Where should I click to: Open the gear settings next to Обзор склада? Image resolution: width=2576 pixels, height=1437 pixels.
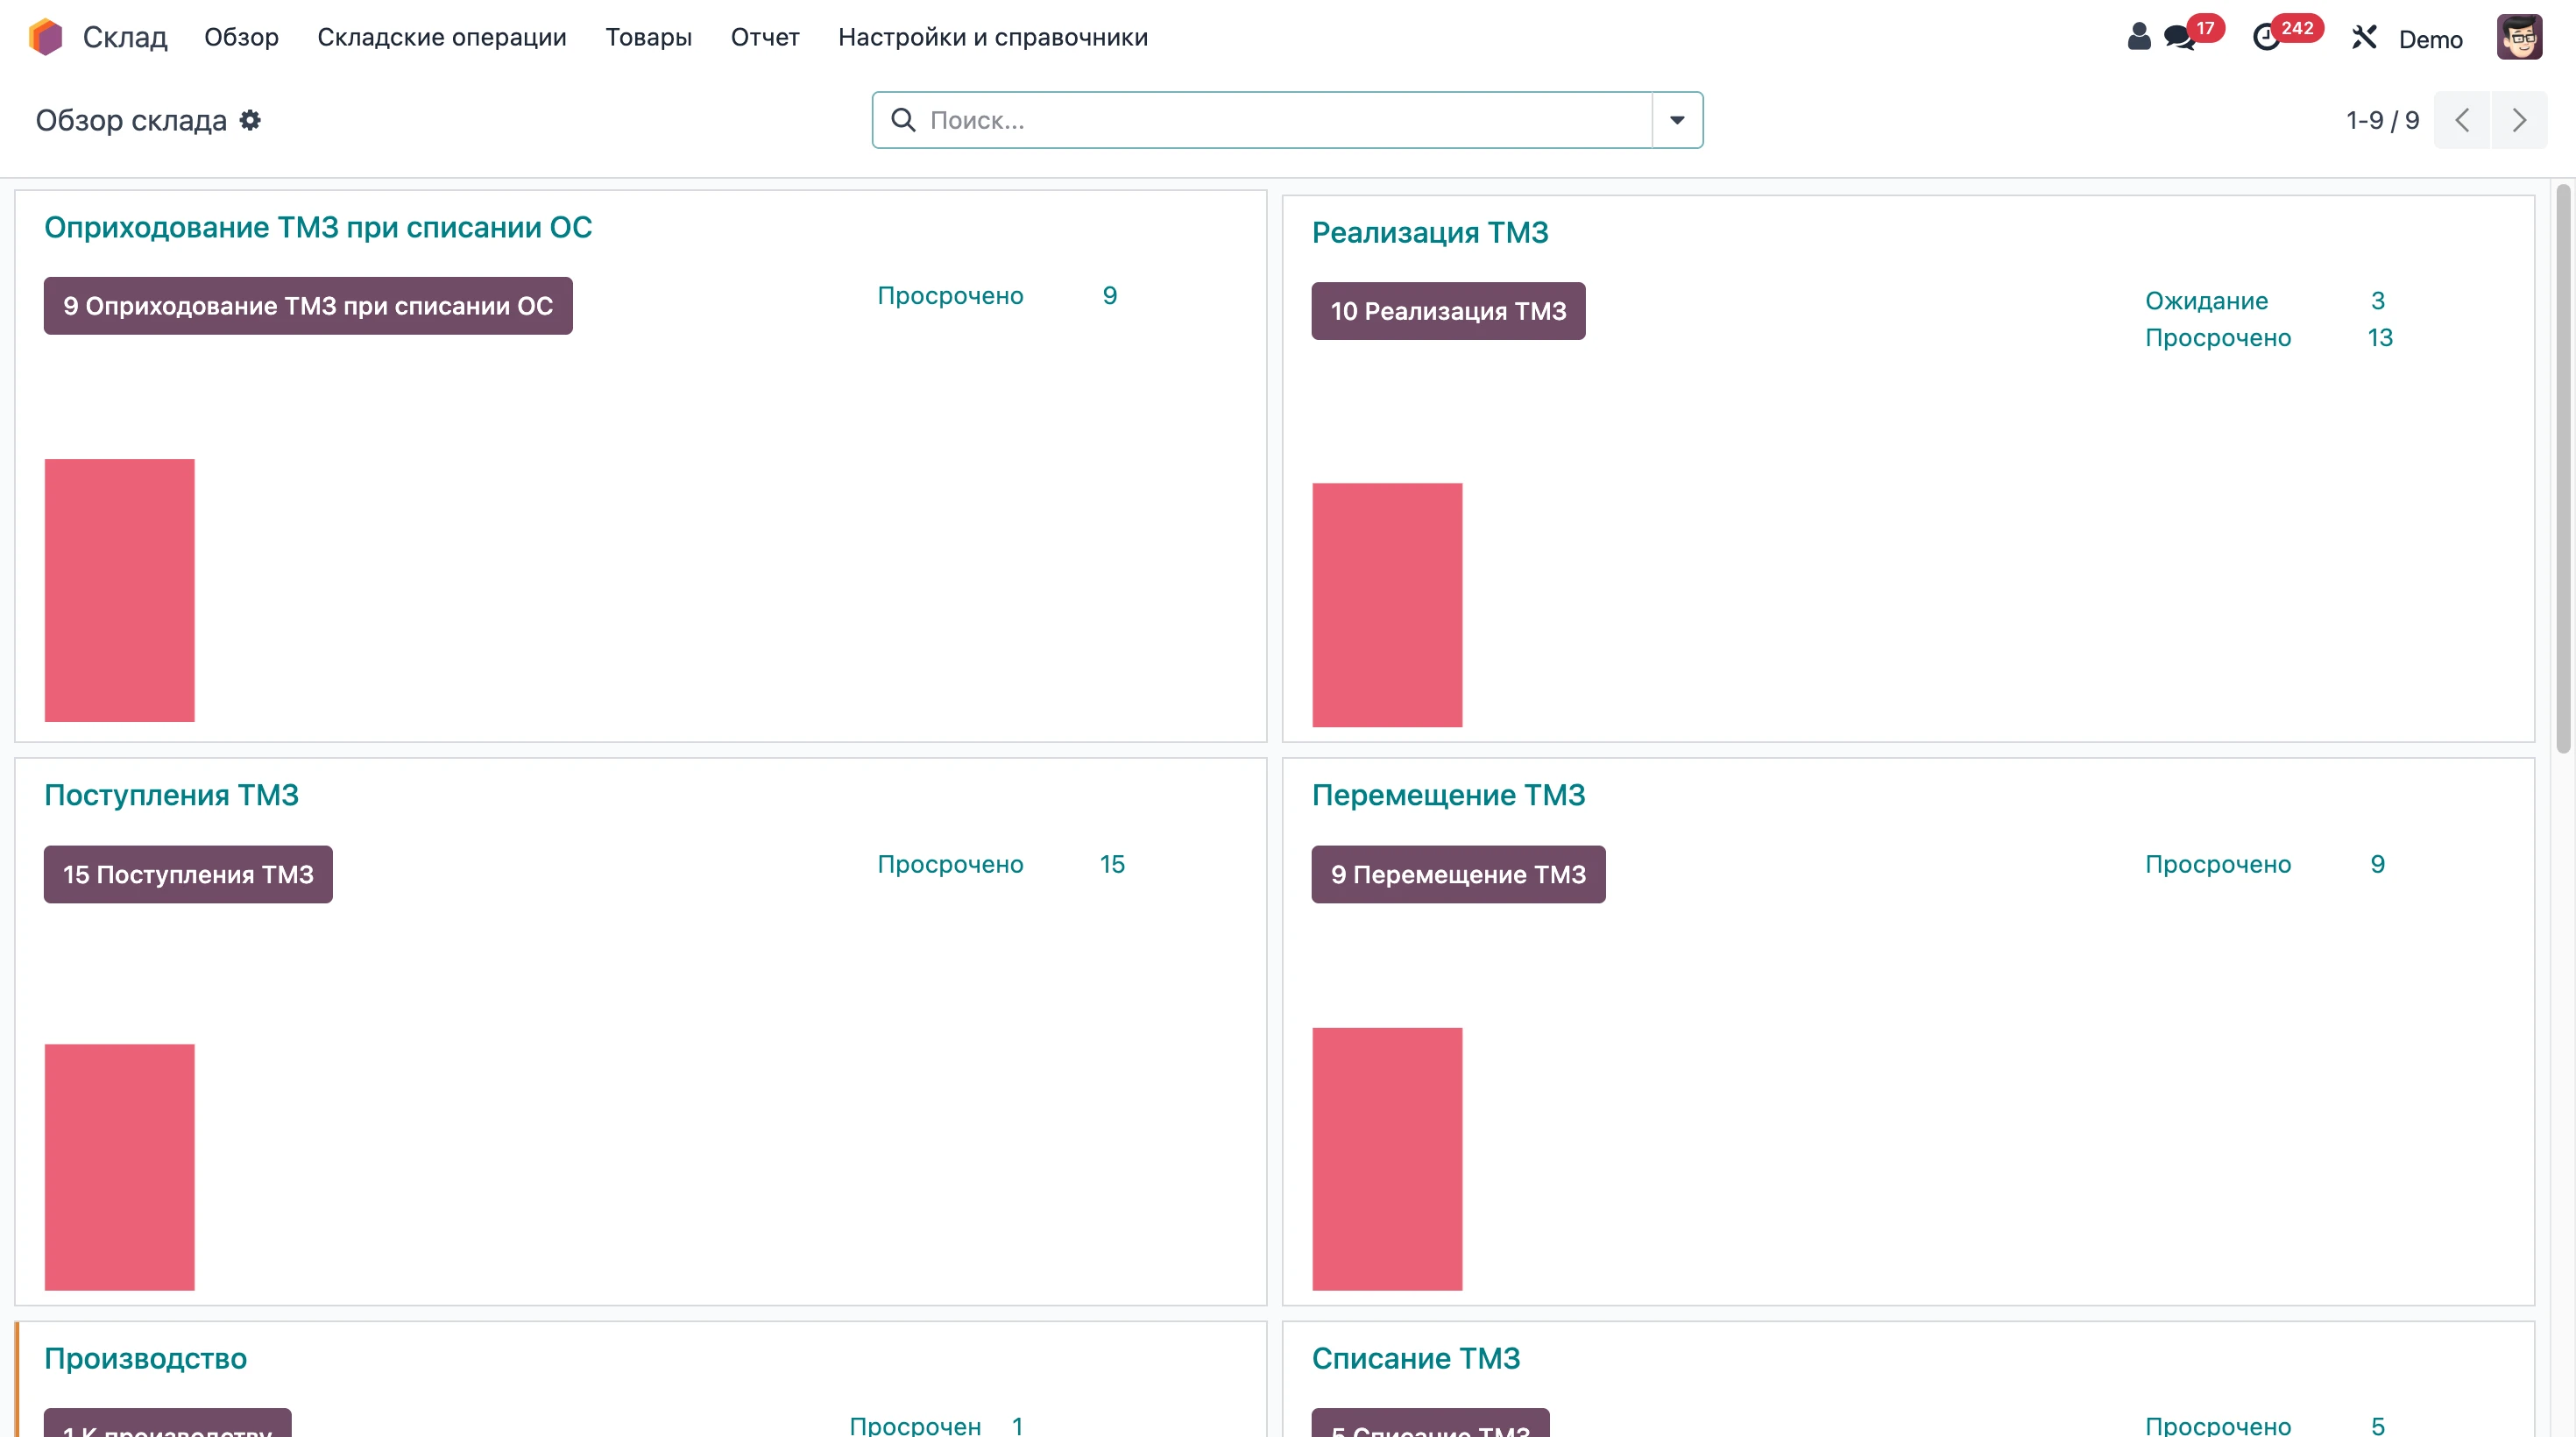point(250,120)
